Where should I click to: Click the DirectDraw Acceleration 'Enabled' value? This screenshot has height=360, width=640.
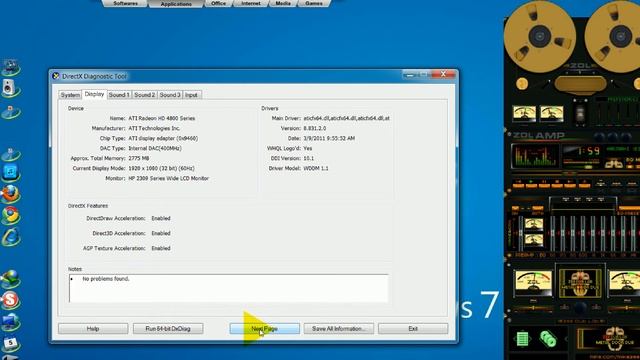pyautogui.click(x=161, y=218)
